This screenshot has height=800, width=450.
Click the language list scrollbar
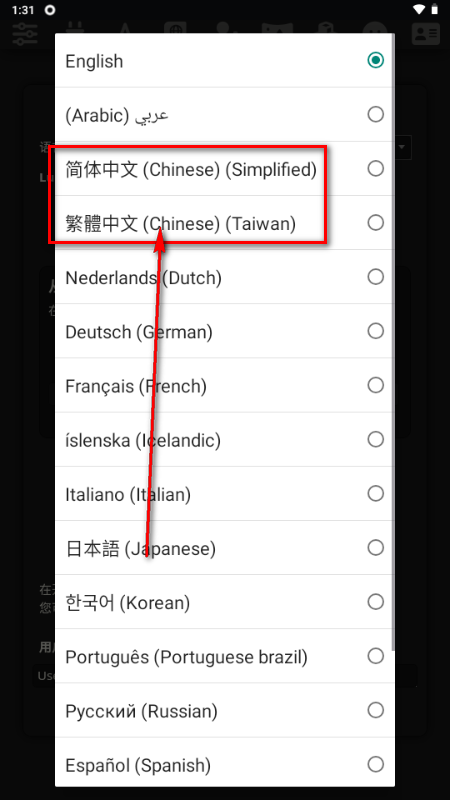392,342
